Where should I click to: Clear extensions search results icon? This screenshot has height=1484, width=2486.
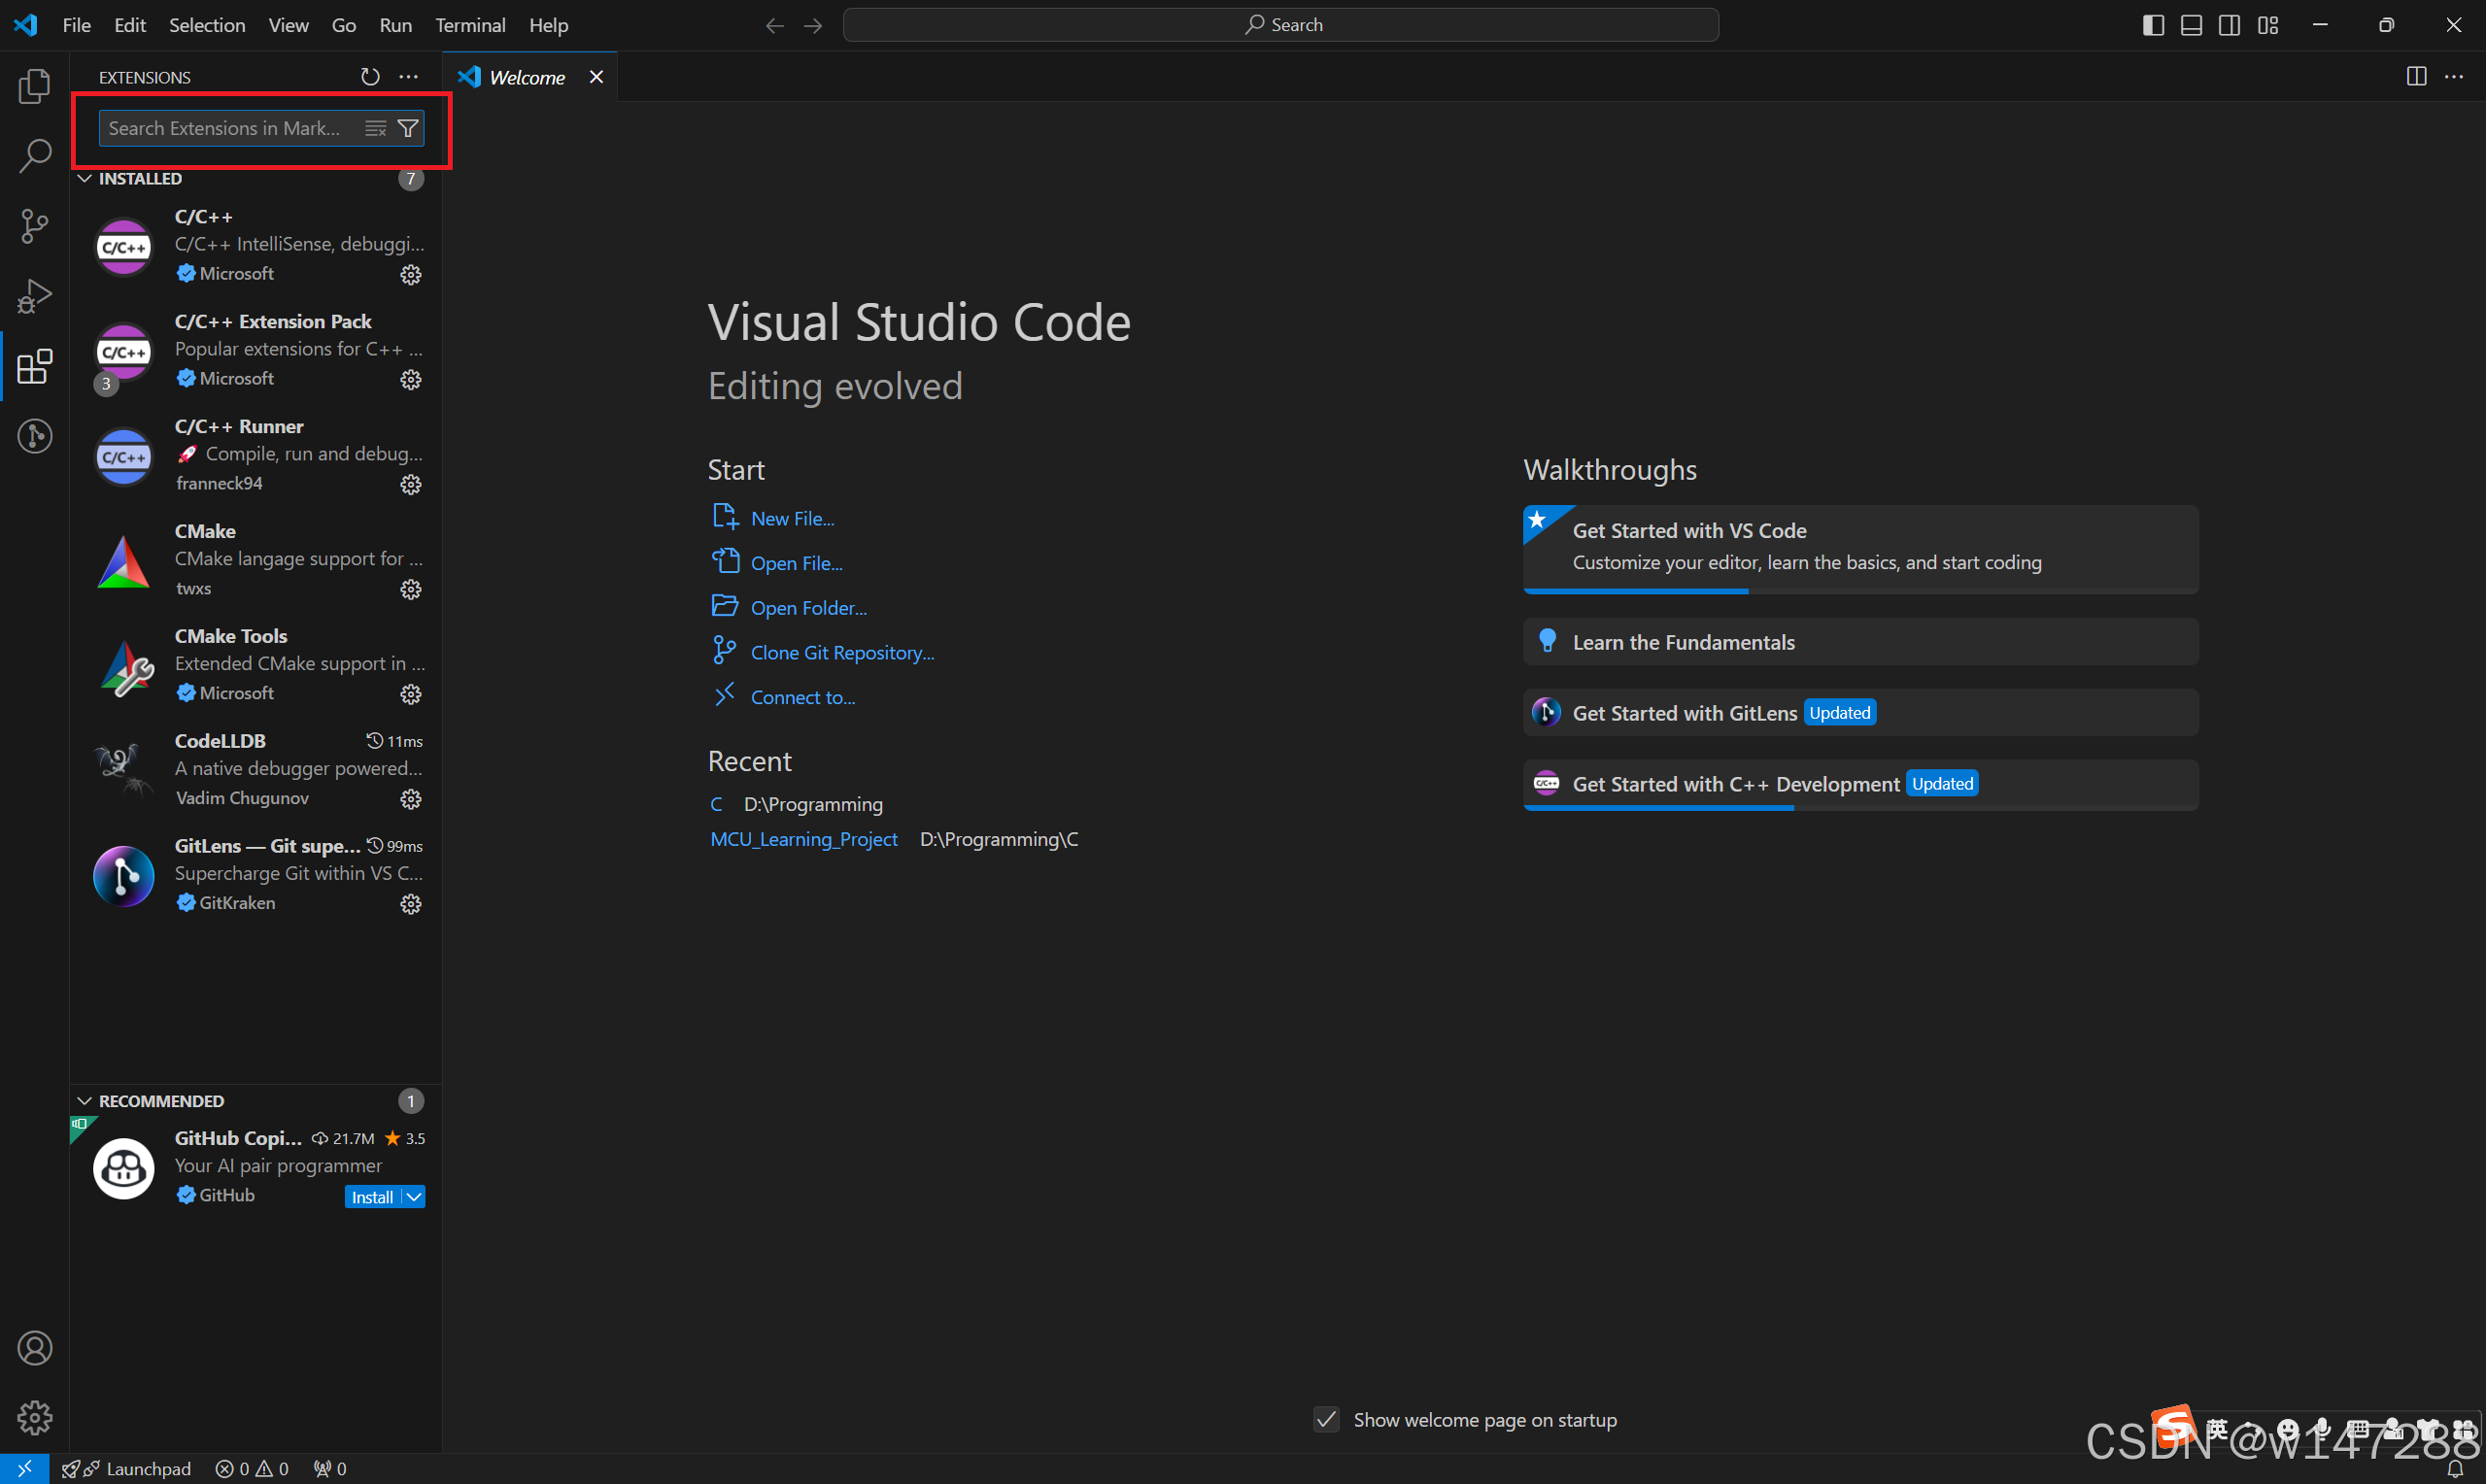(375, 128)
